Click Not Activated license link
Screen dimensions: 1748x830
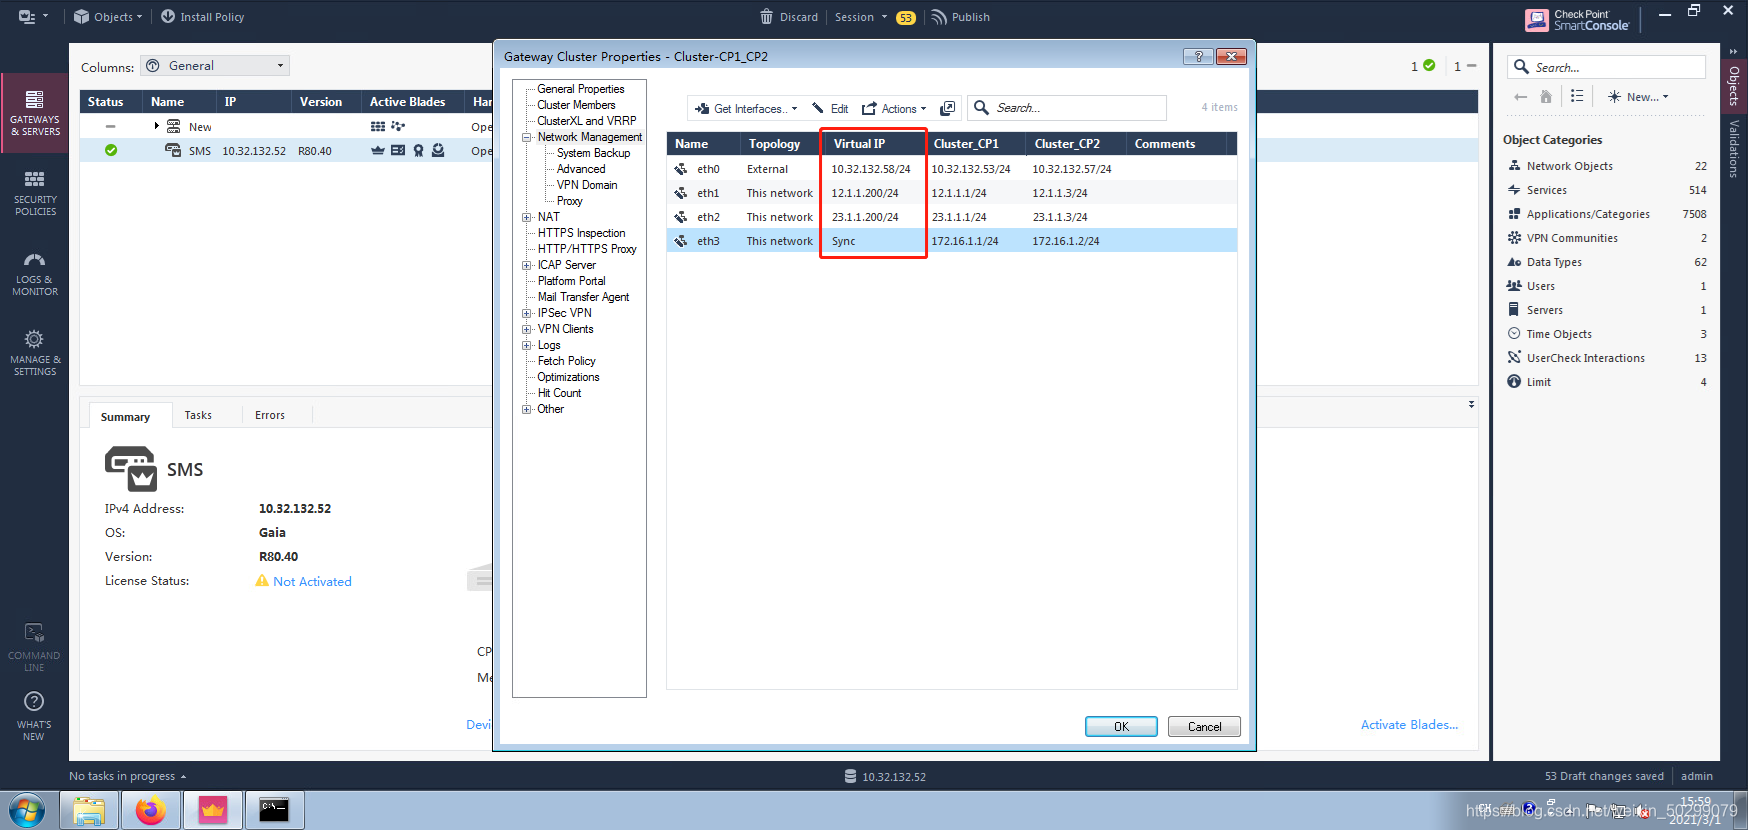point(312,581)
